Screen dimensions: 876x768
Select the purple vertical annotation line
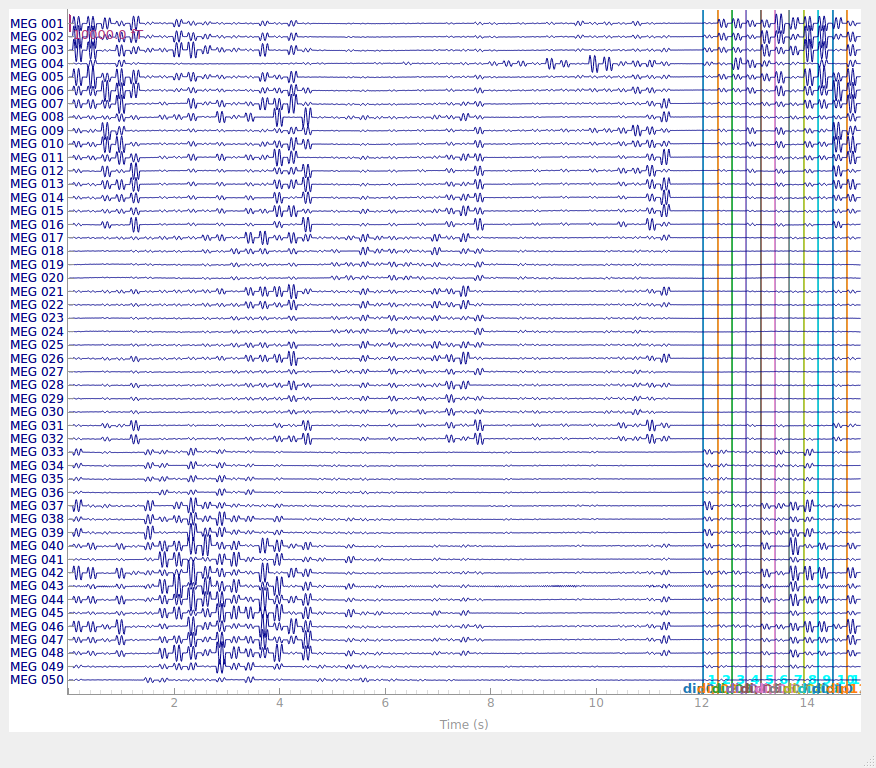pyautogui.click(x=746, y=352)
